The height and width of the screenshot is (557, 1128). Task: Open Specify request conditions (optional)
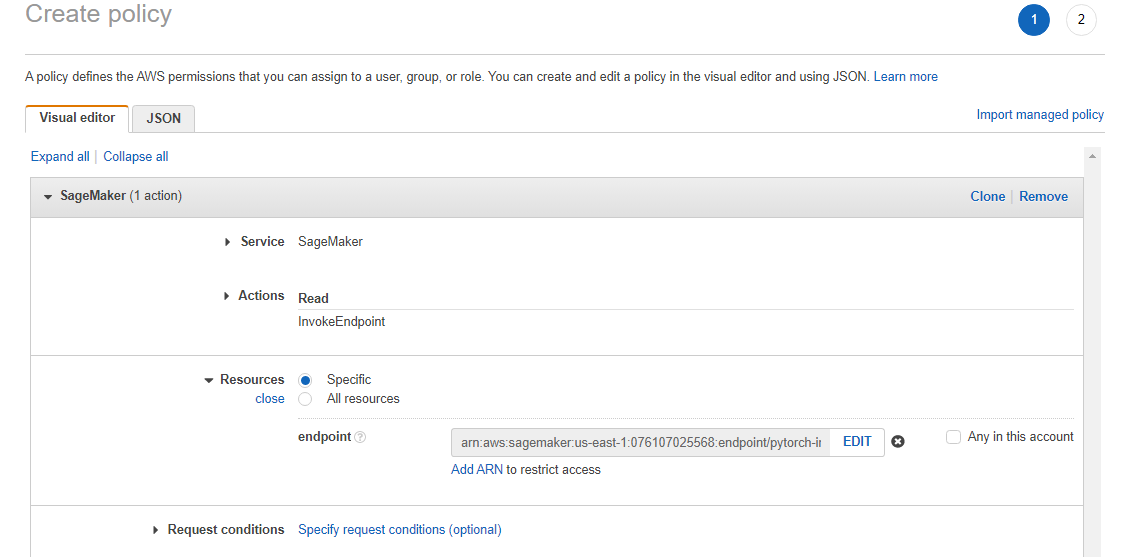[x=400, y=530]
